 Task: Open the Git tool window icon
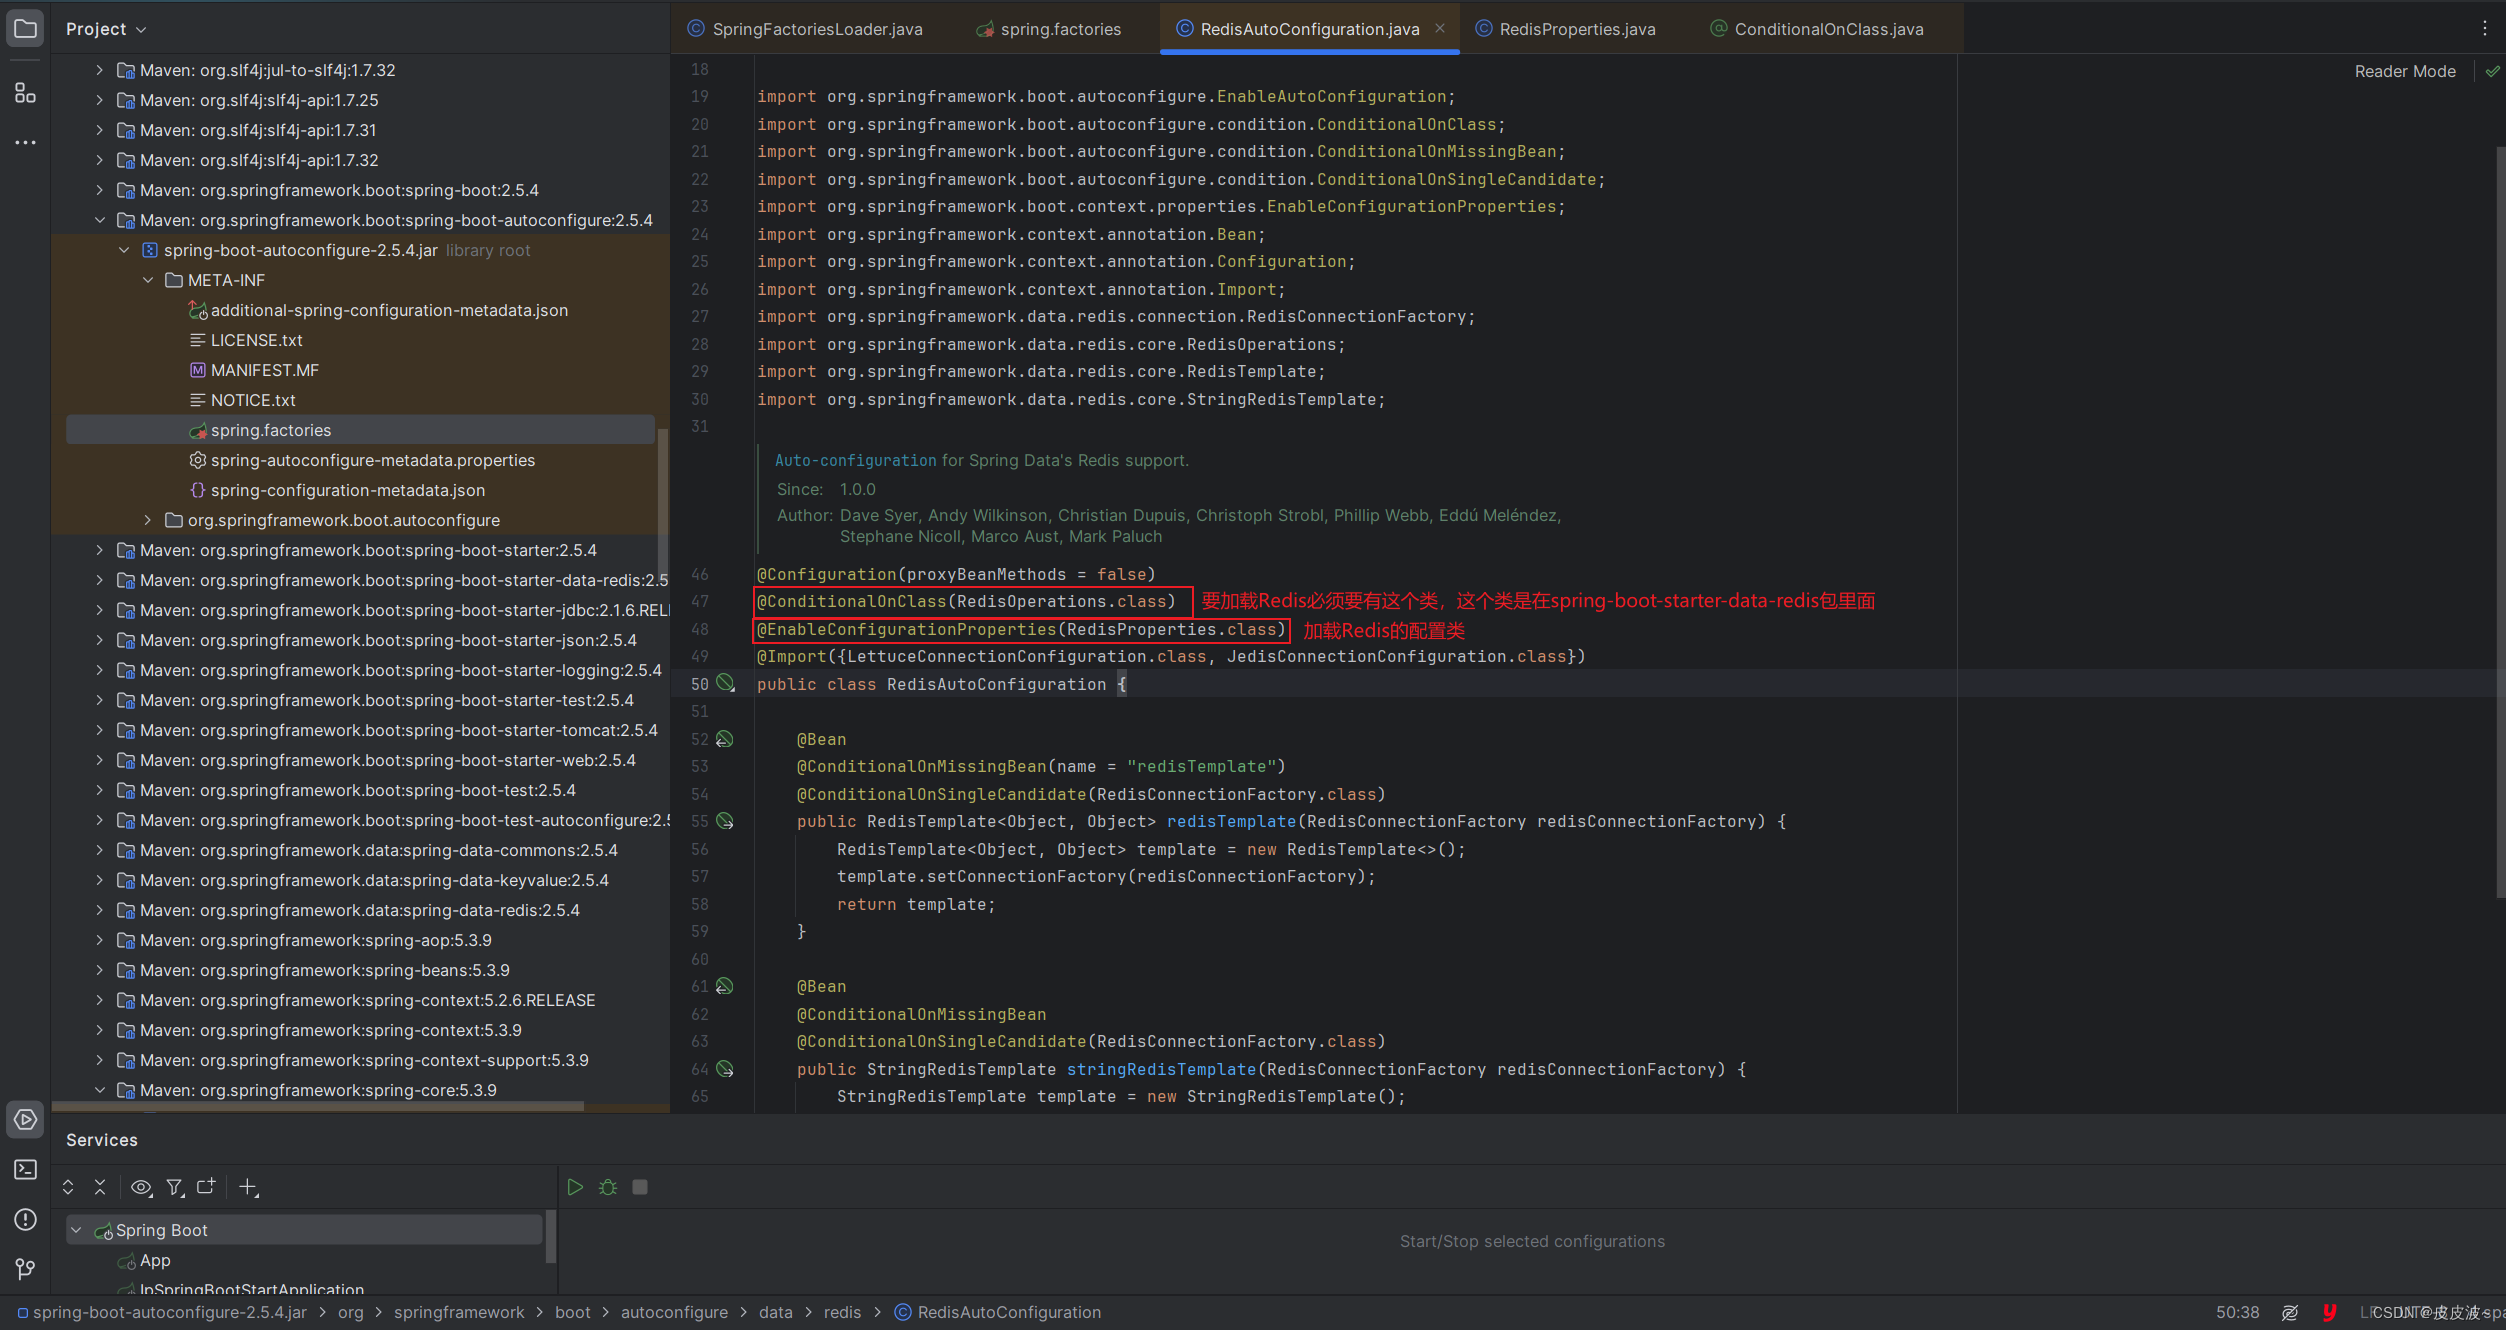point(25,1268)
